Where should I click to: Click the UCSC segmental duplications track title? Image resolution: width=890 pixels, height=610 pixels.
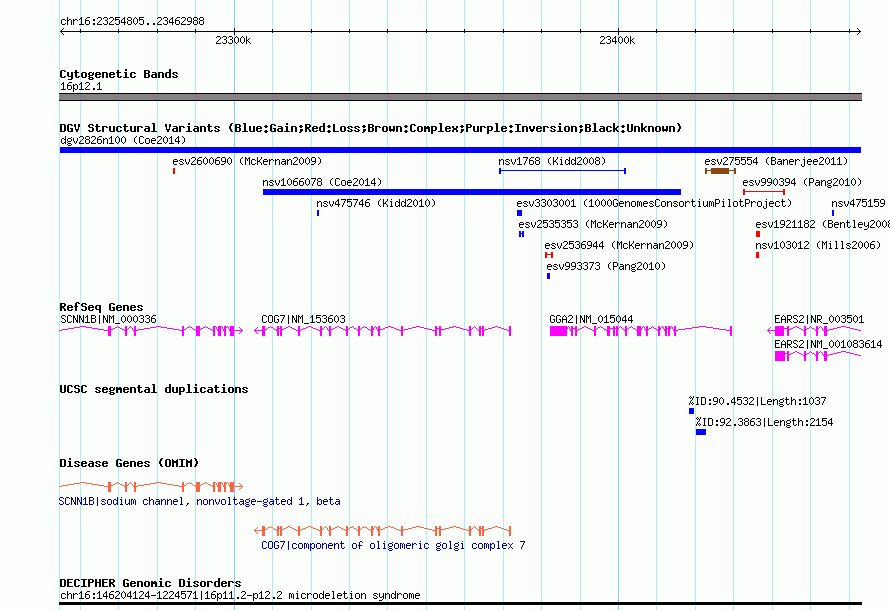tap(154, 389)
